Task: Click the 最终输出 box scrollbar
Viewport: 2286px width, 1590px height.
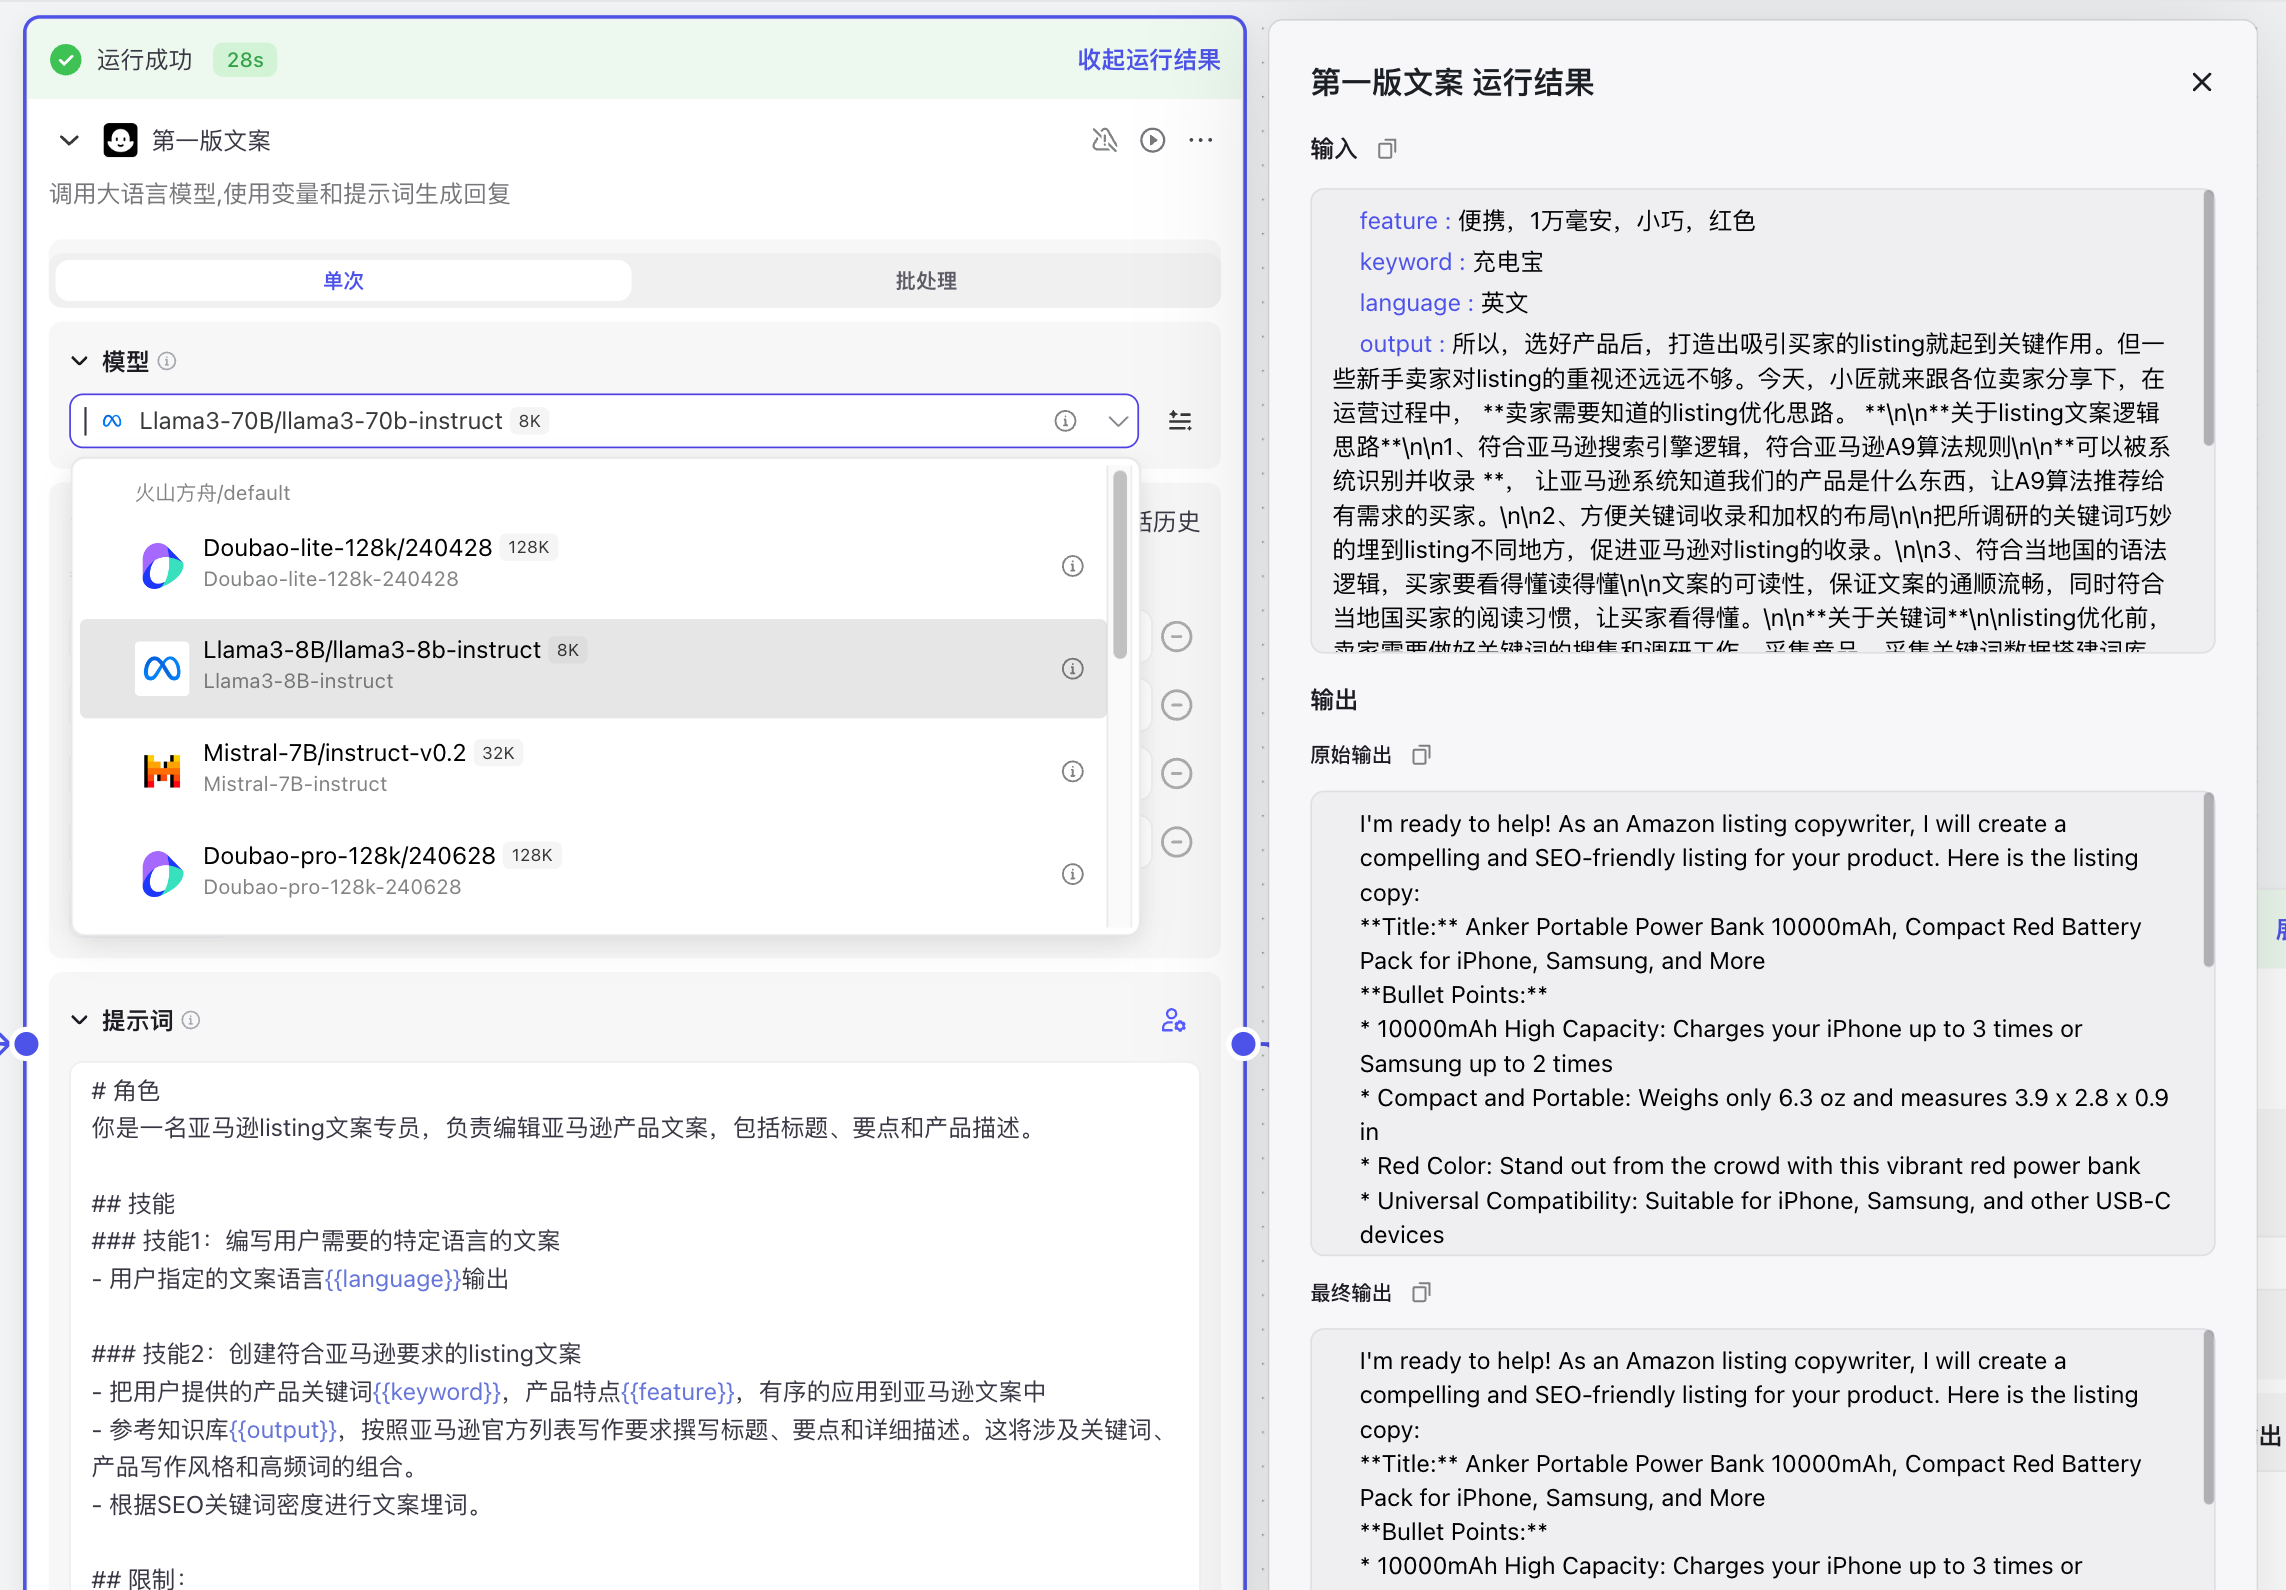Action: [2208, 1417]
